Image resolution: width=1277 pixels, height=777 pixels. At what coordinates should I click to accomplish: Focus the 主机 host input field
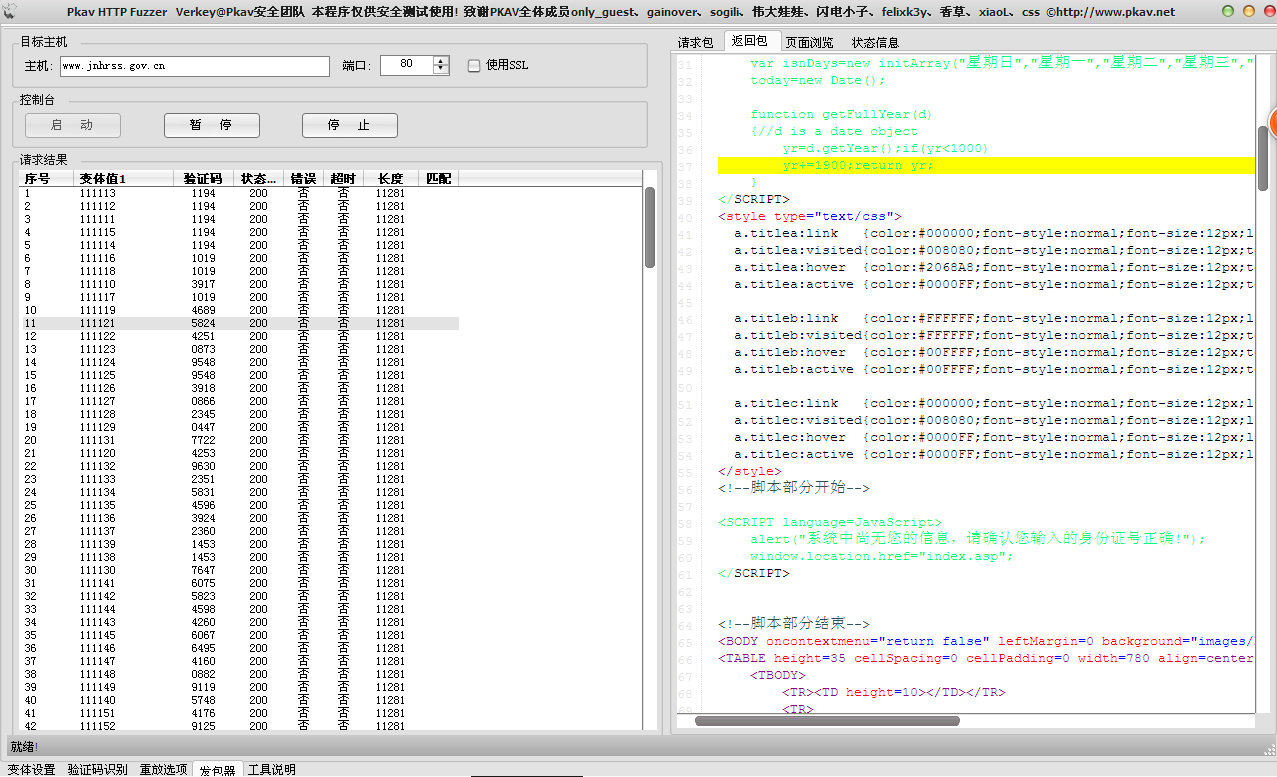pyautogui.click(x=194, y=66)
